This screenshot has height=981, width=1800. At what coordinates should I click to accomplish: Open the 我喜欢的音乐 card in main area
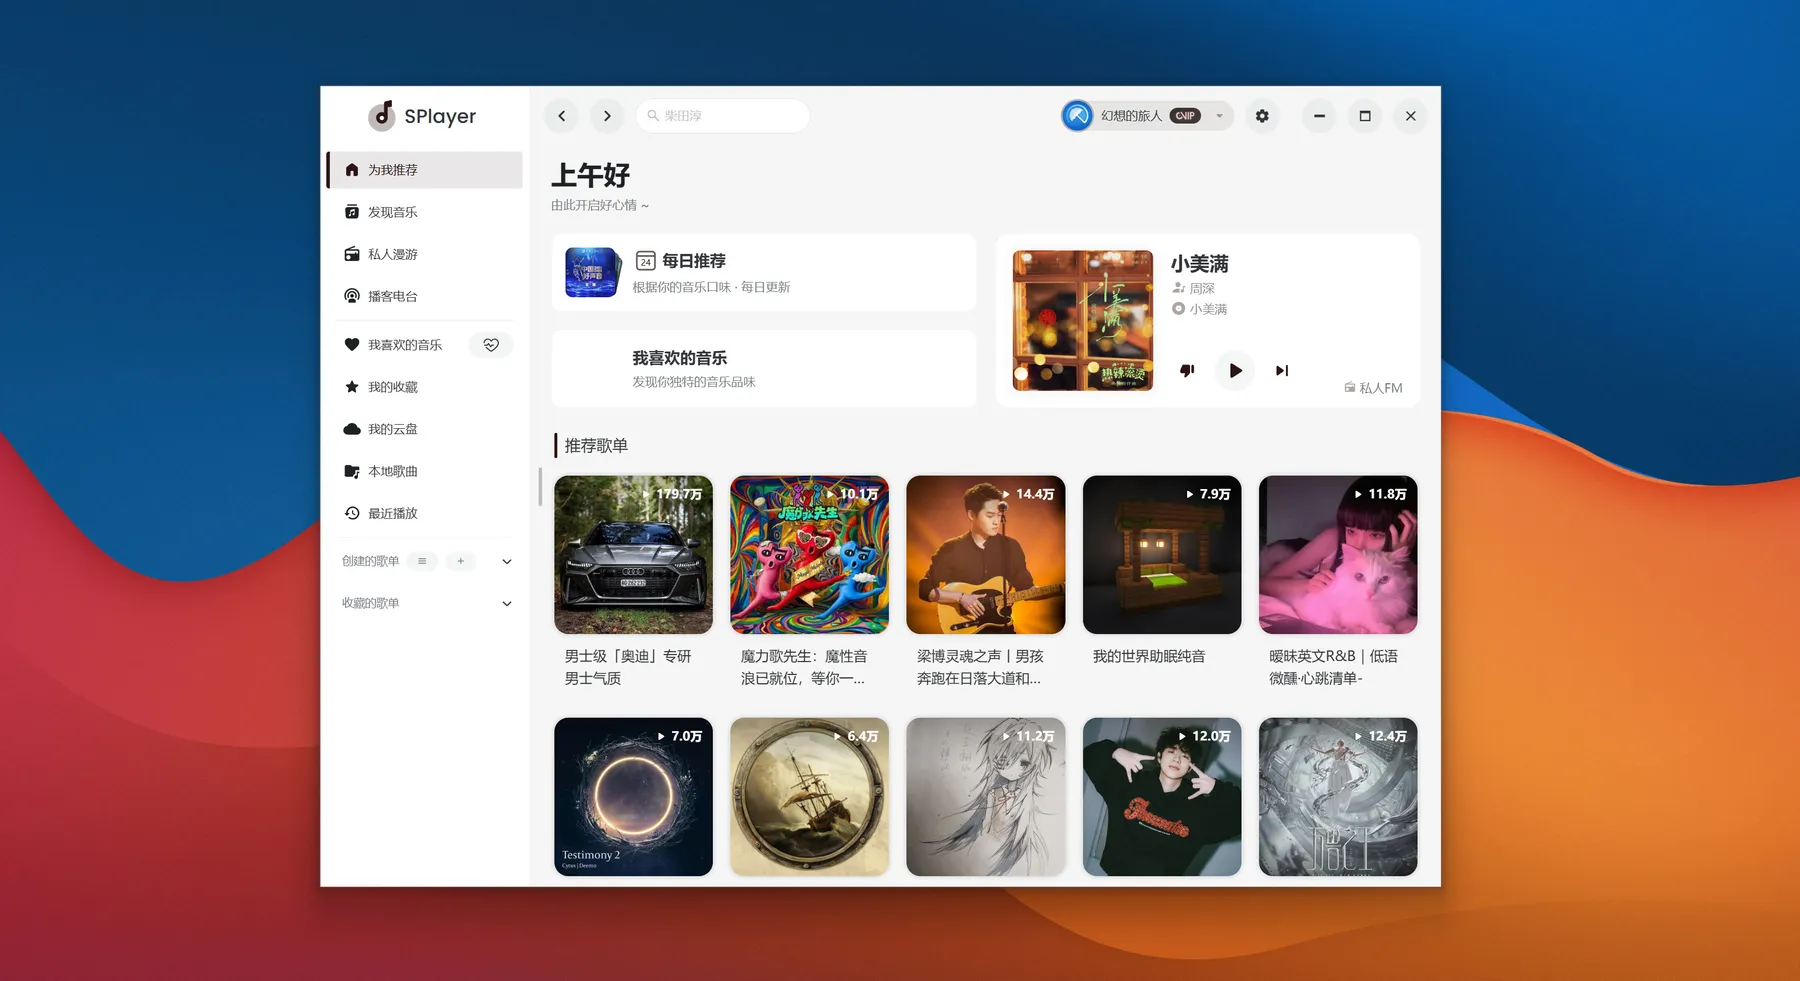(763, 369)
